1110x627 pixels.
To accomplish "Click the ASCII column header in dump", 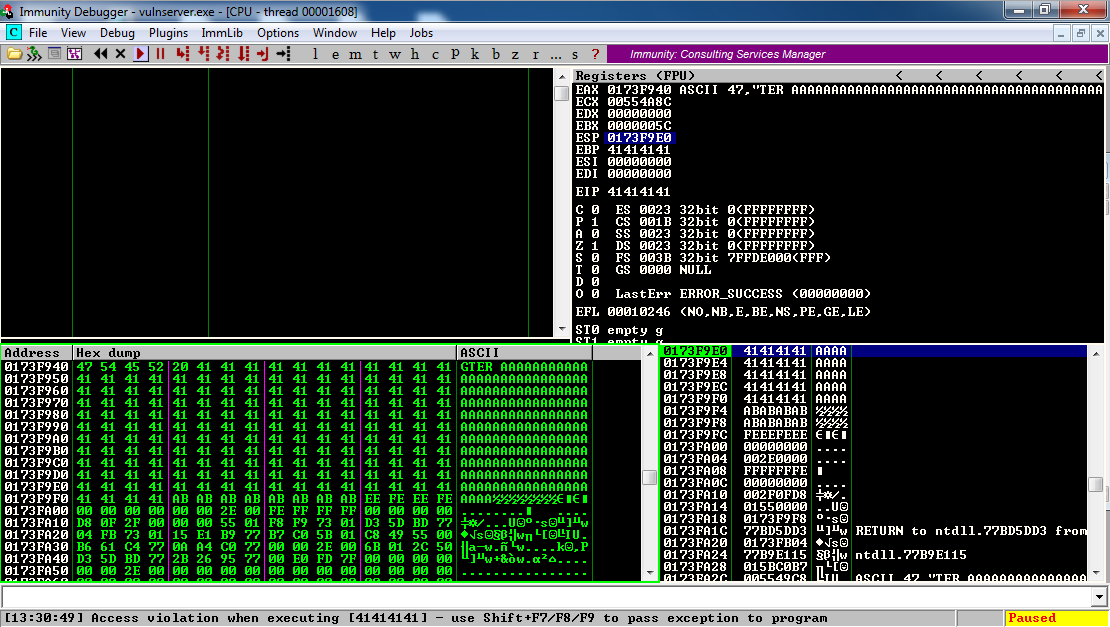I will (525, 352).
